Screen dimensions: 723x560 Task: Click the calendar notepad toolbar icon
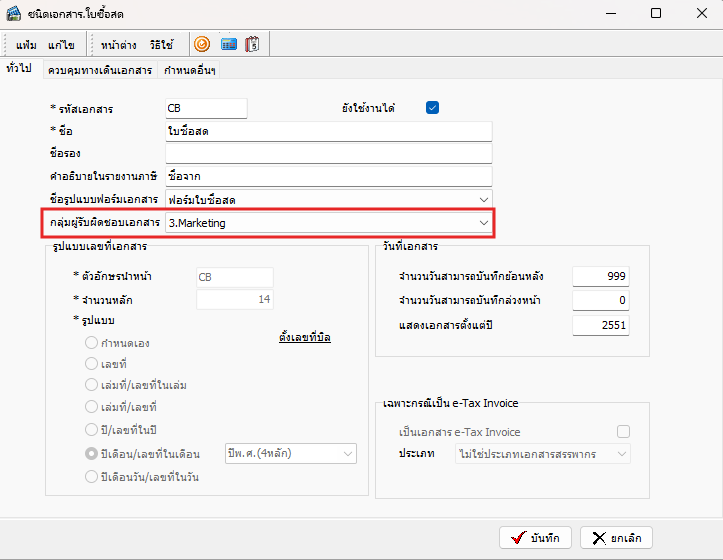coord(252,44)
